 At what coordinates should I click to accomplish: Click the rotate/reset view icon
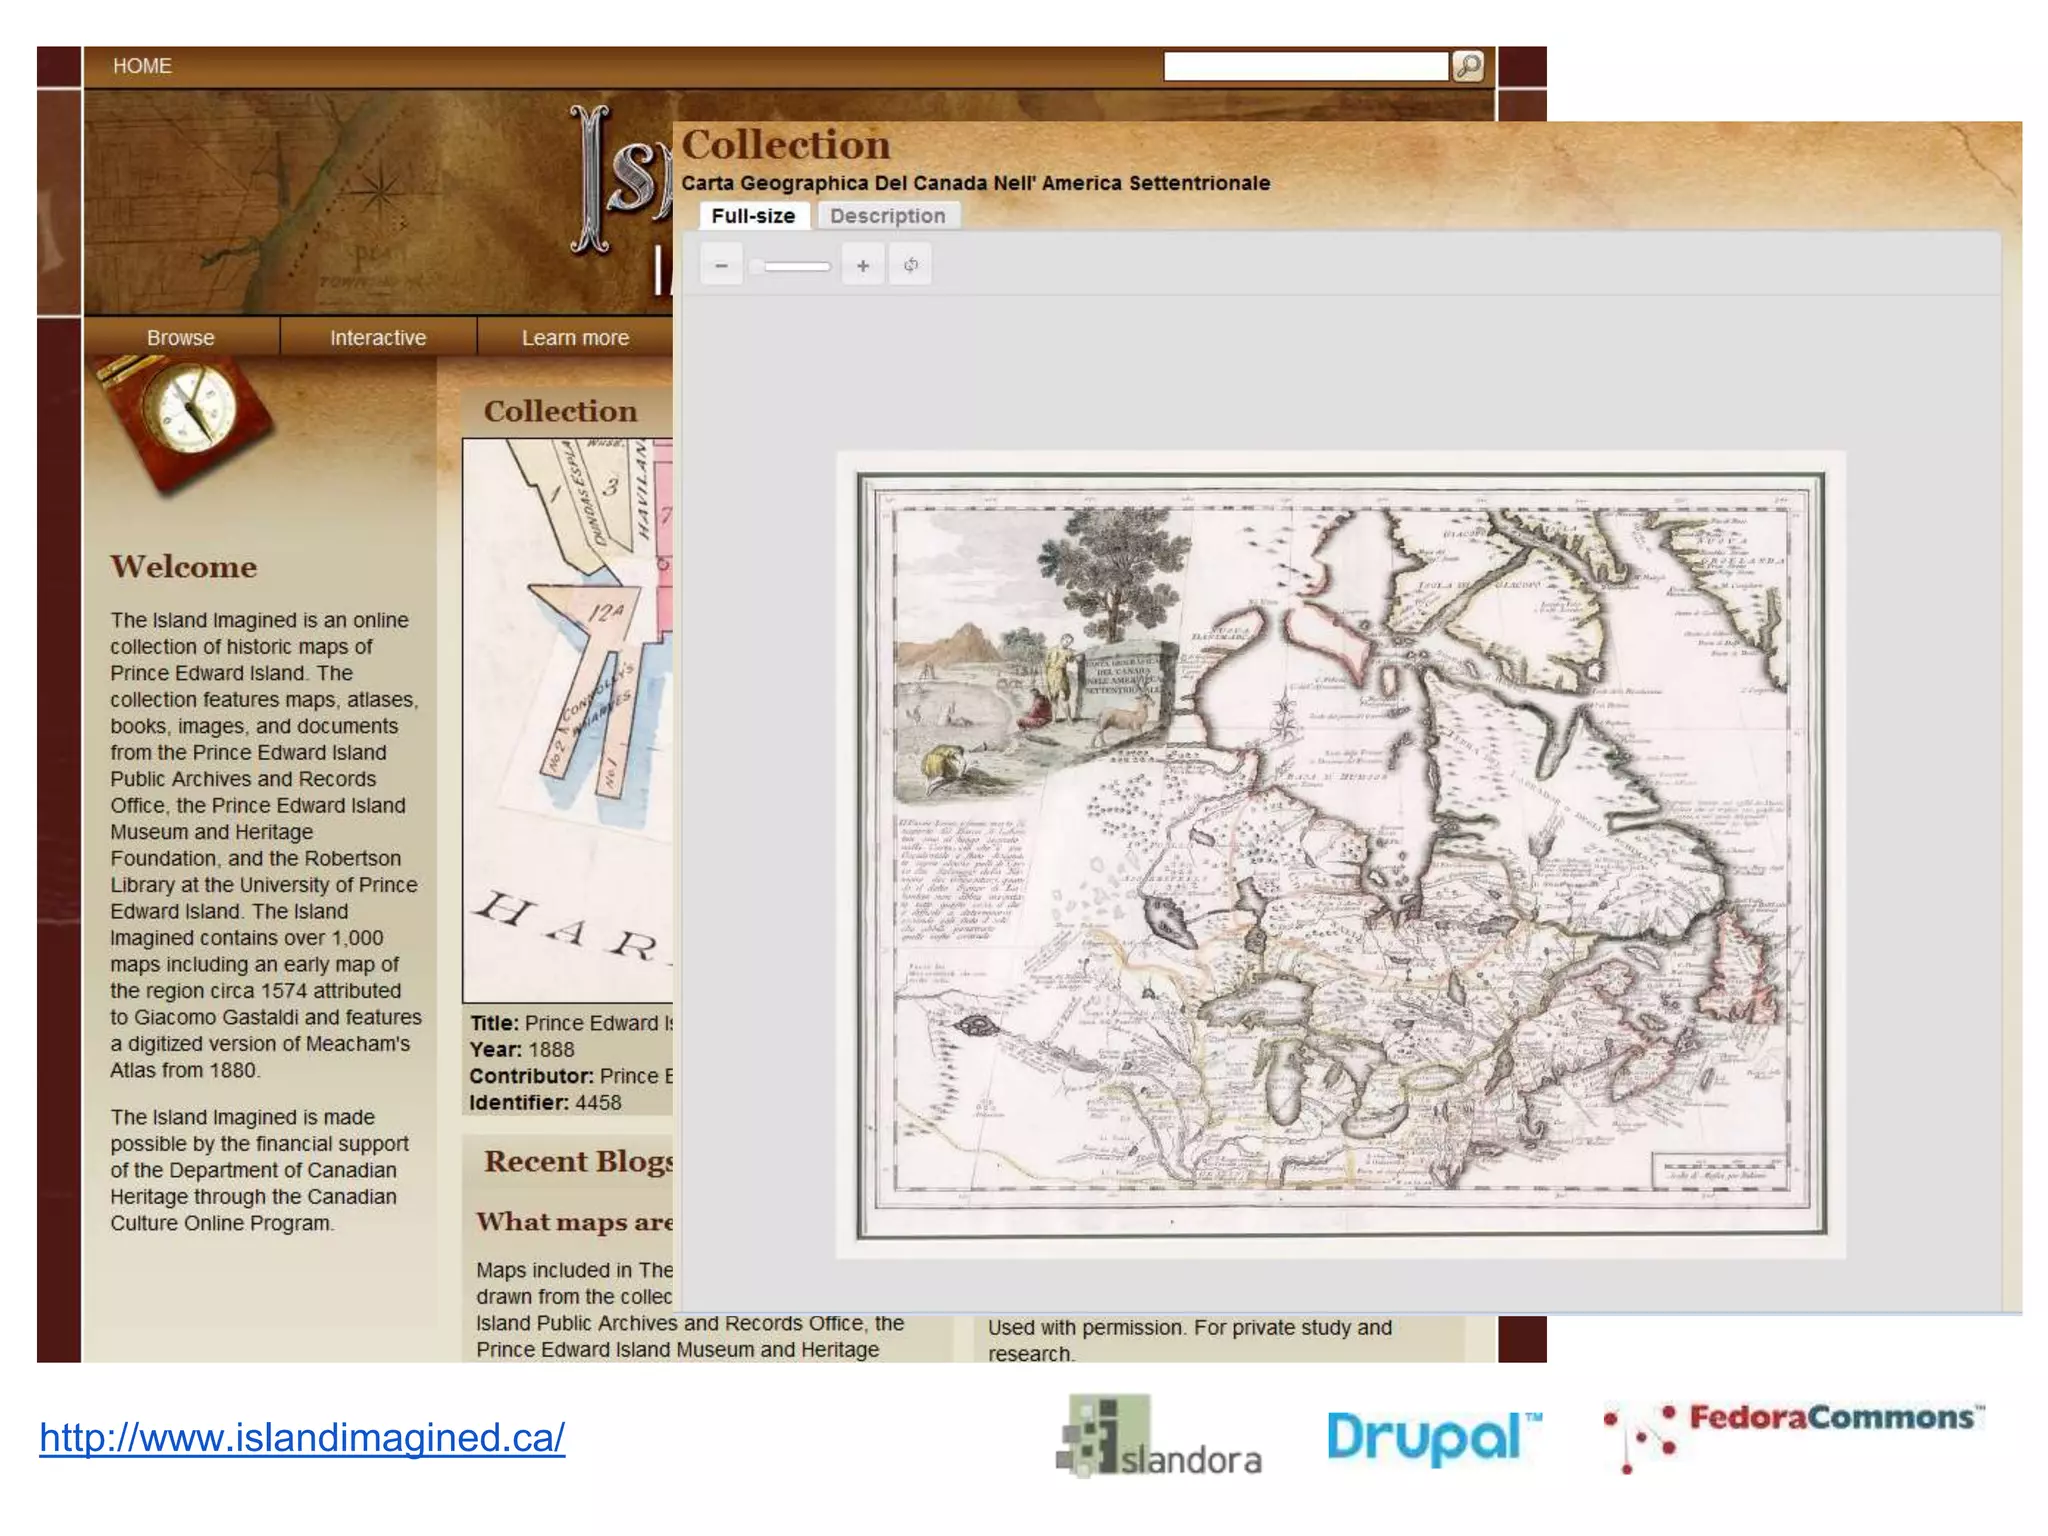910,265
